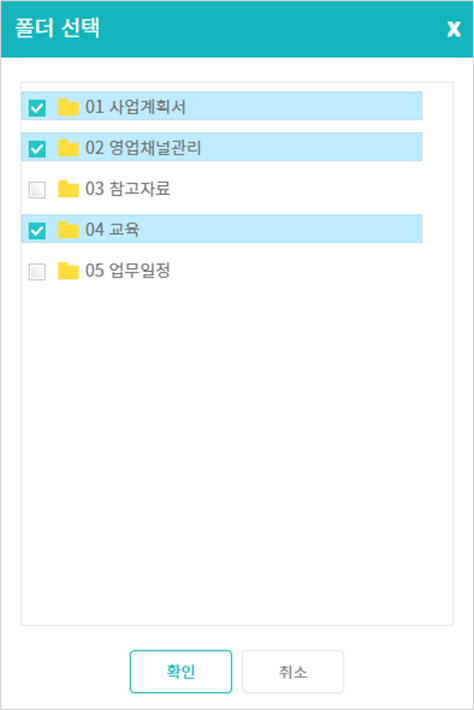Cancel with the 취소 button

coord(293,672)
